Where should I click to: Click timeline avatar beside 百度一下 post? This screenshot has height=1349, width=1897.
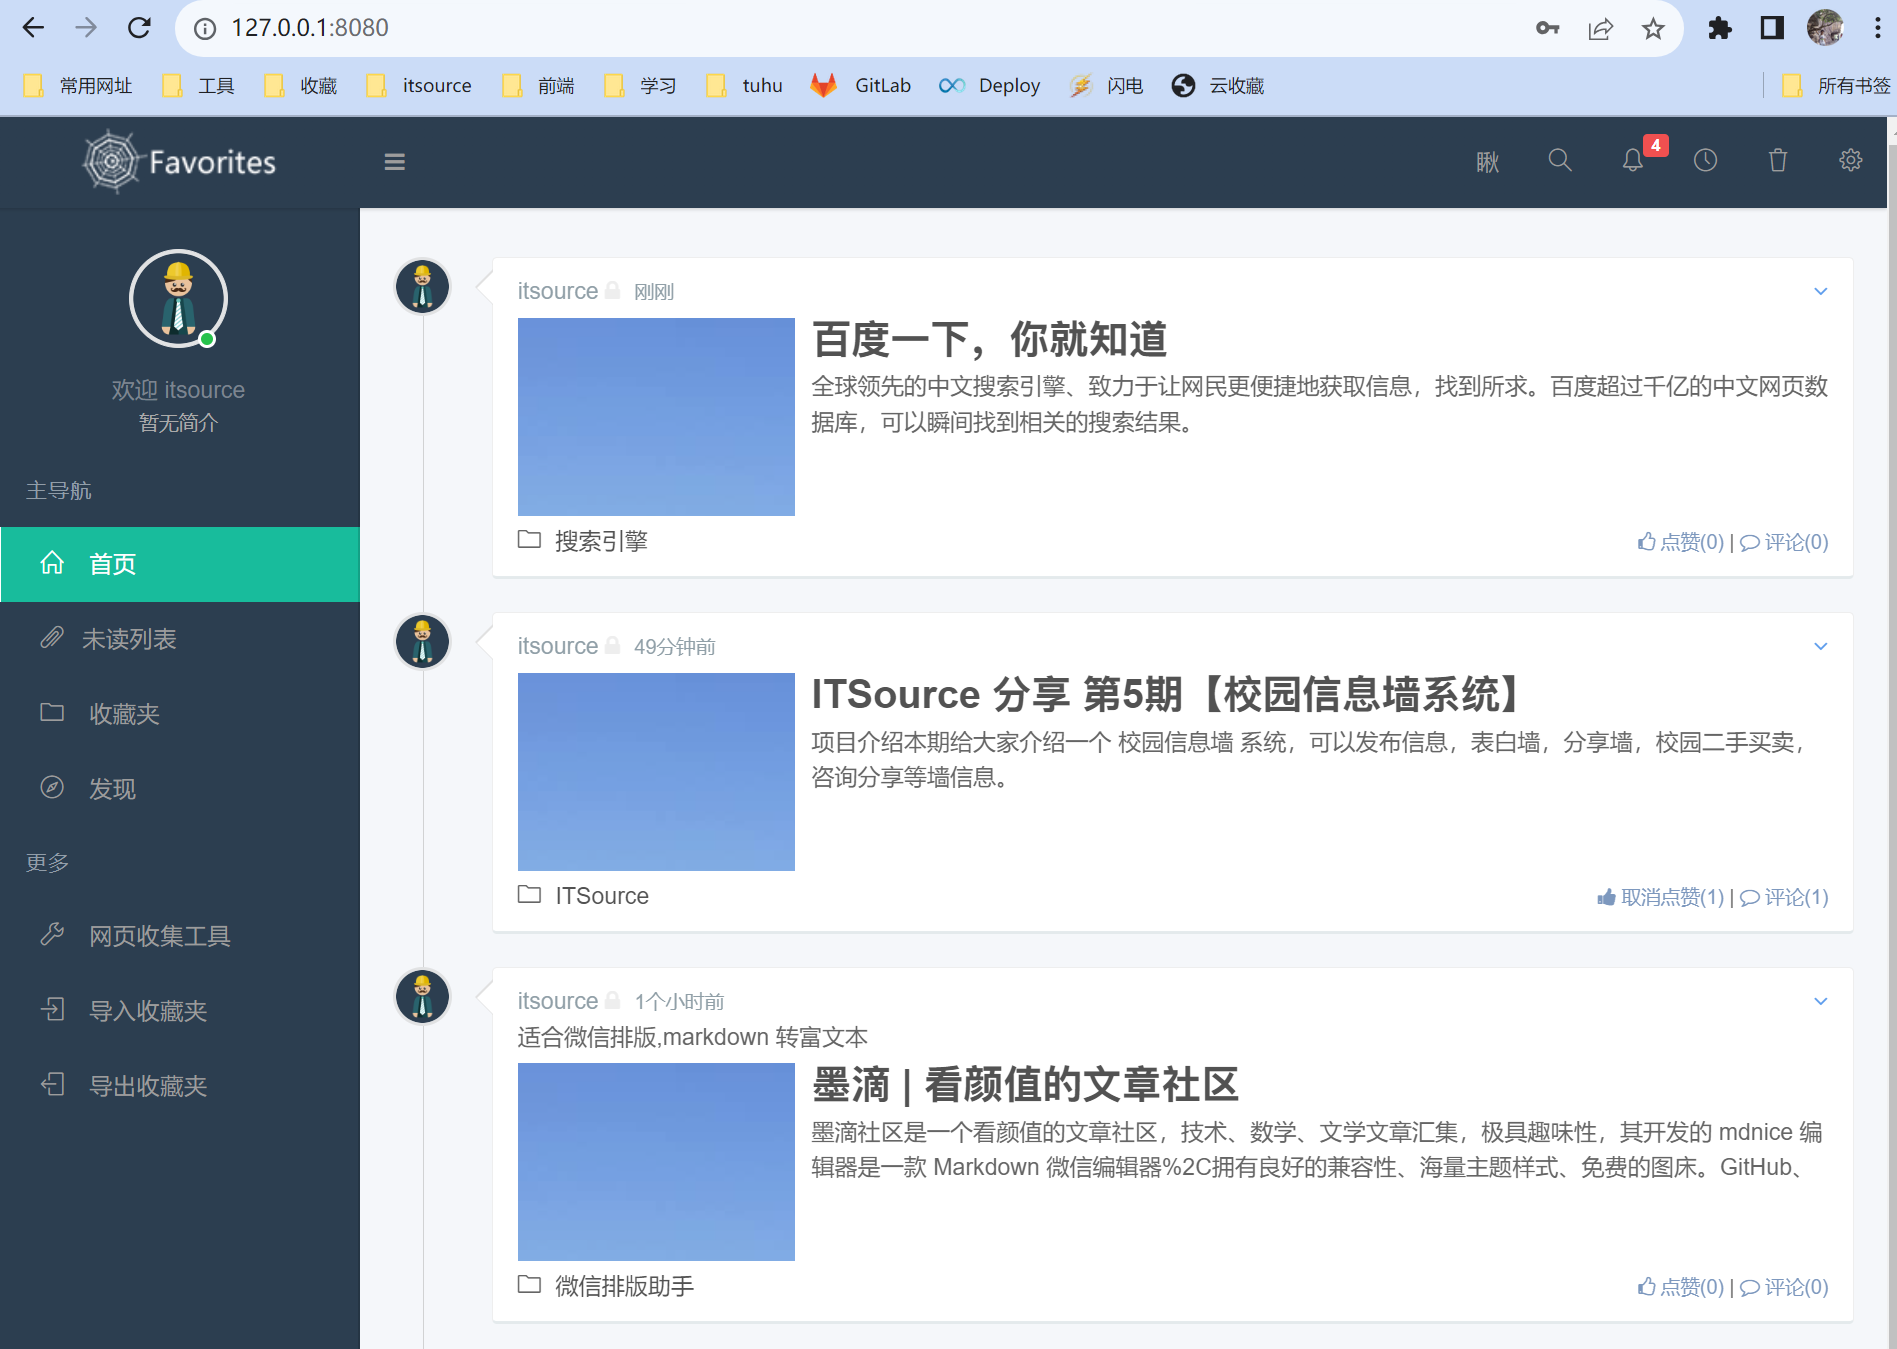pos(423,287)
